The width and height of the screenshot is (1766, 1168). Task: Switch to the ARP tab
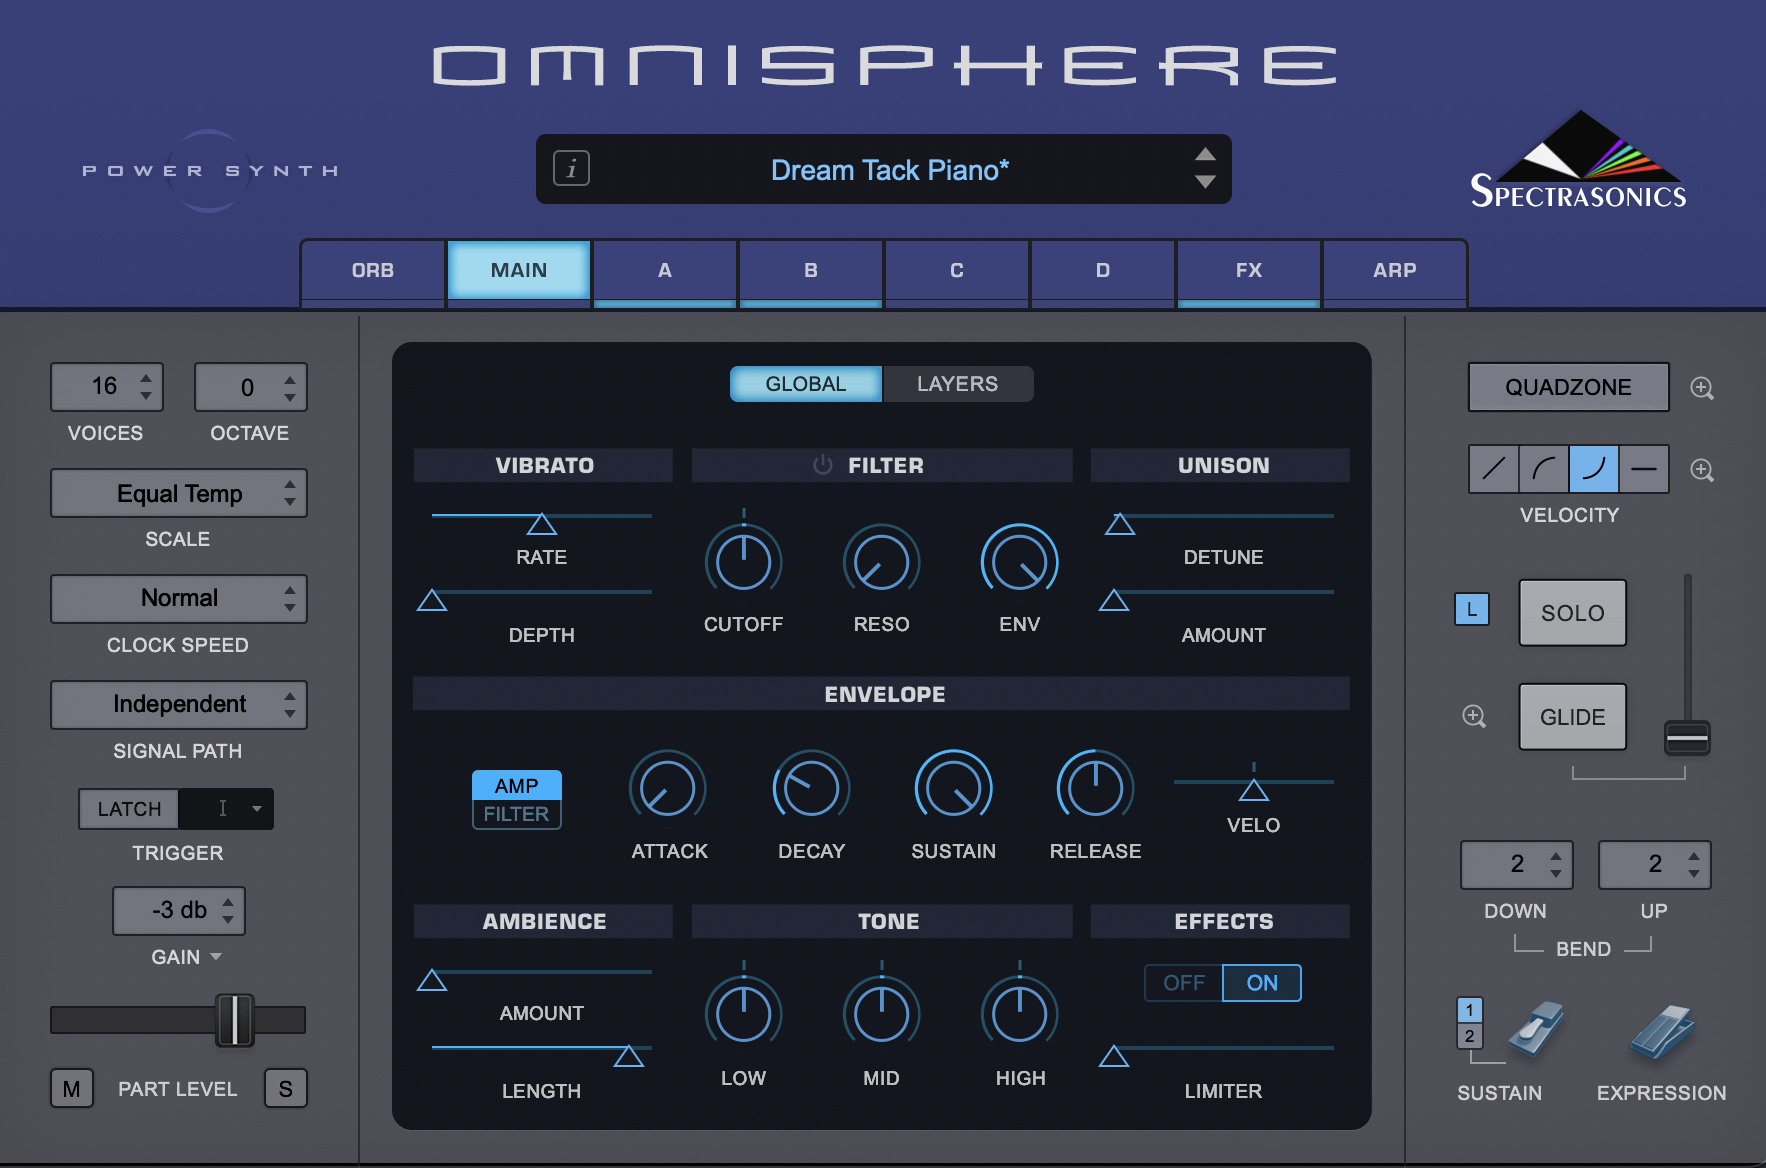pos(1395,270)
